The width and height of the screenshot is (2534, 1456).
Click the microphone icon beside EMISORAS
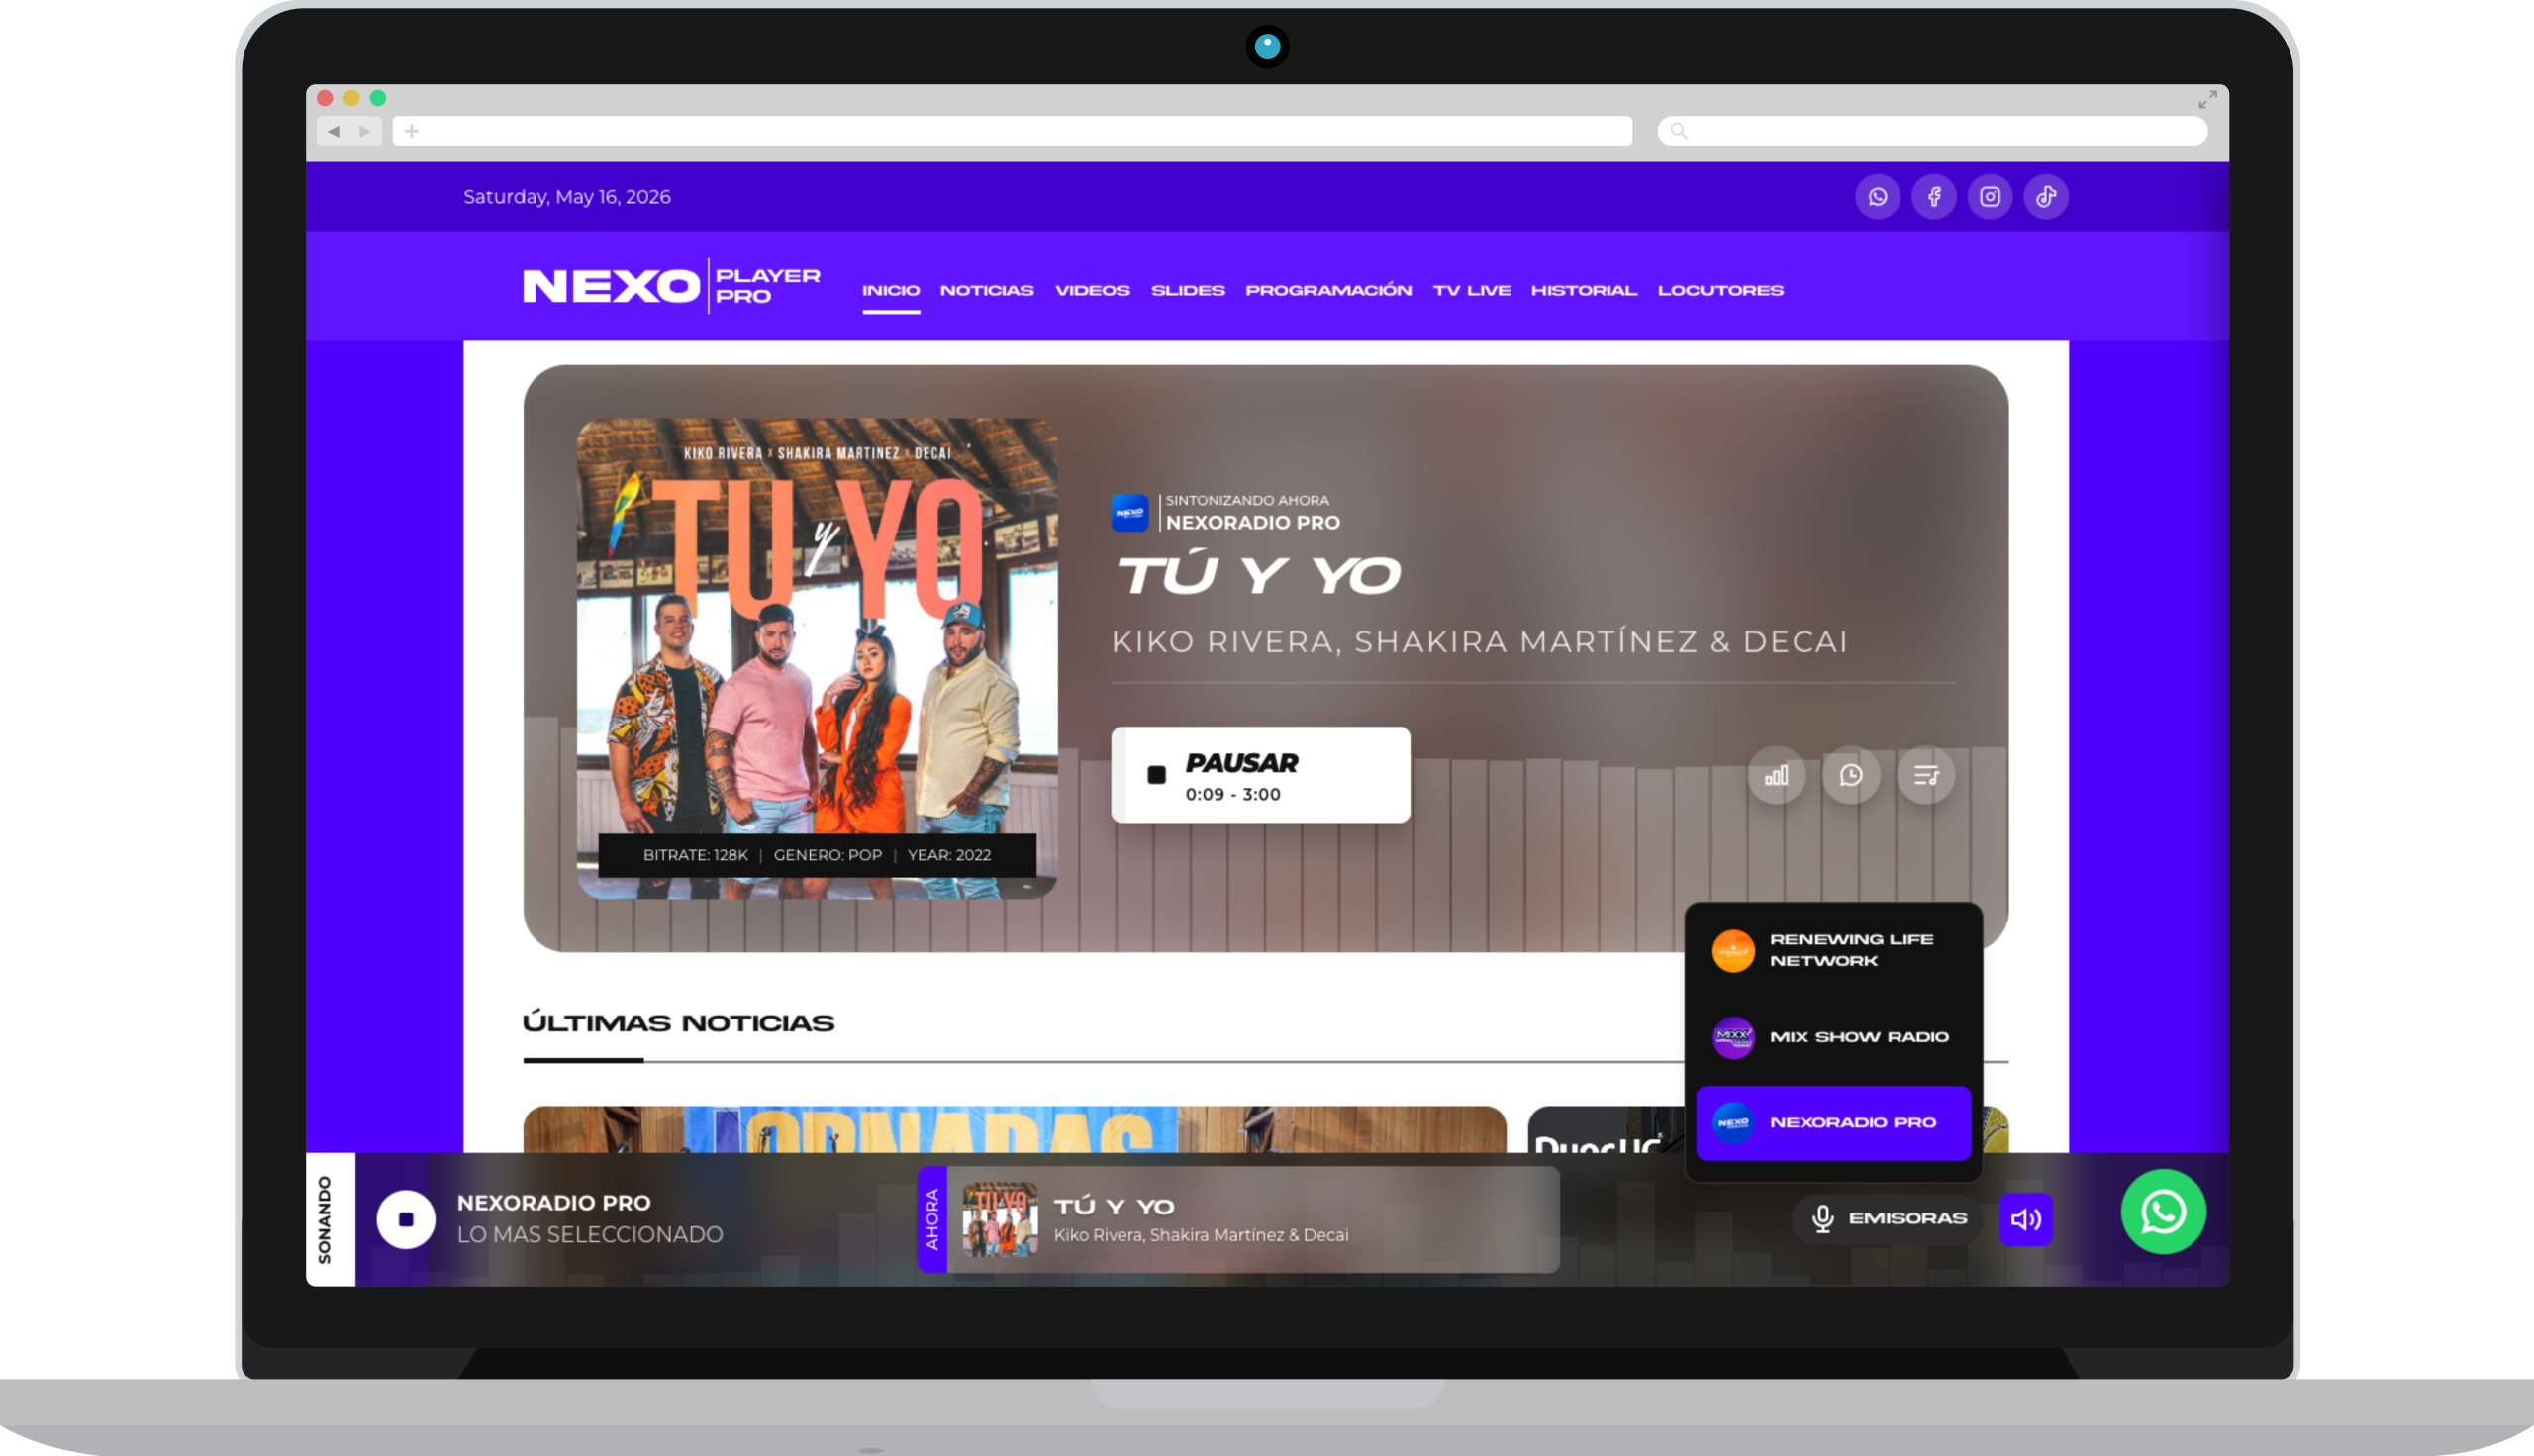(1822, 1219)
